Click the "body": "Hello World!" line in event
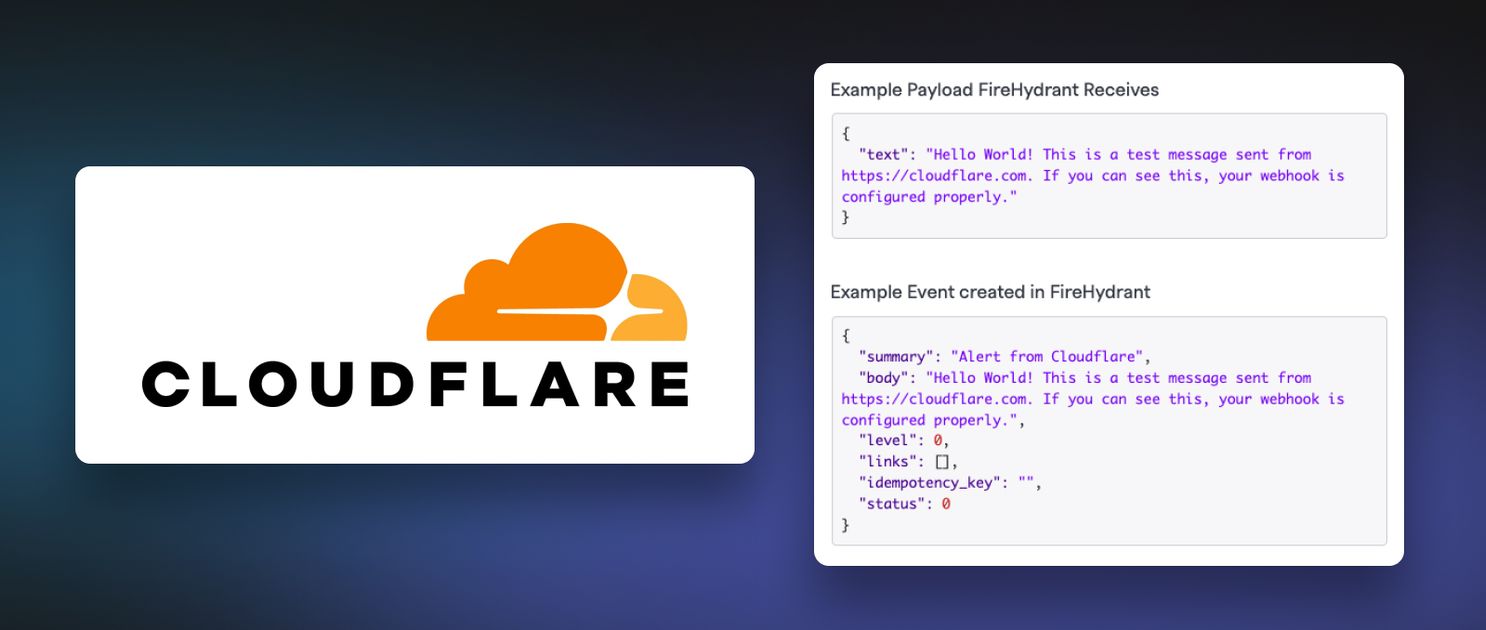Image resolution: width=1486 pixels, height=630 pixels. (x=1084, y=377)
